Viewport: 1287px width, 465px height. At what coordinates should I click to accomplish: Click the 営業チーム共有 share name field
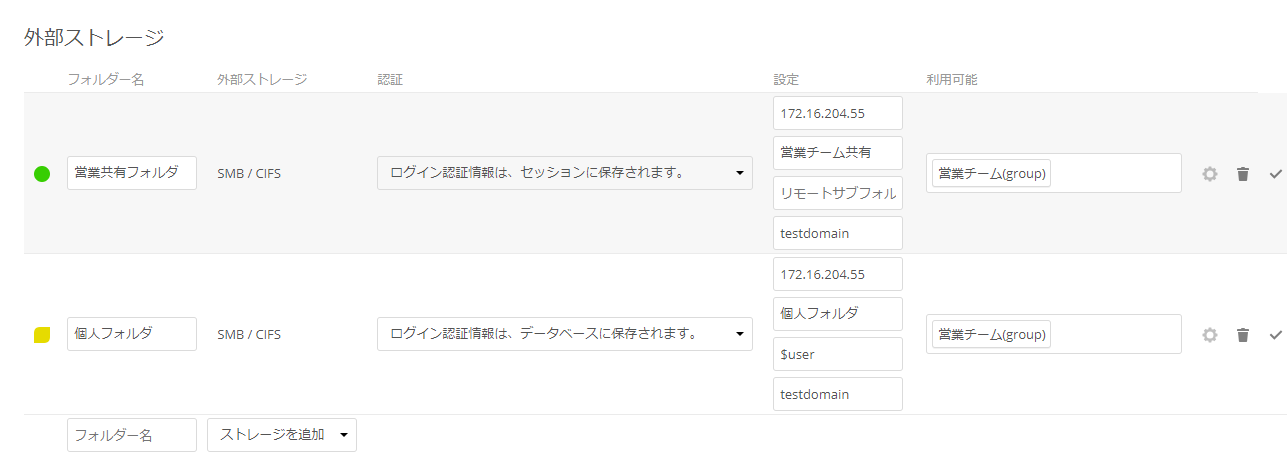tap(837, 153)
